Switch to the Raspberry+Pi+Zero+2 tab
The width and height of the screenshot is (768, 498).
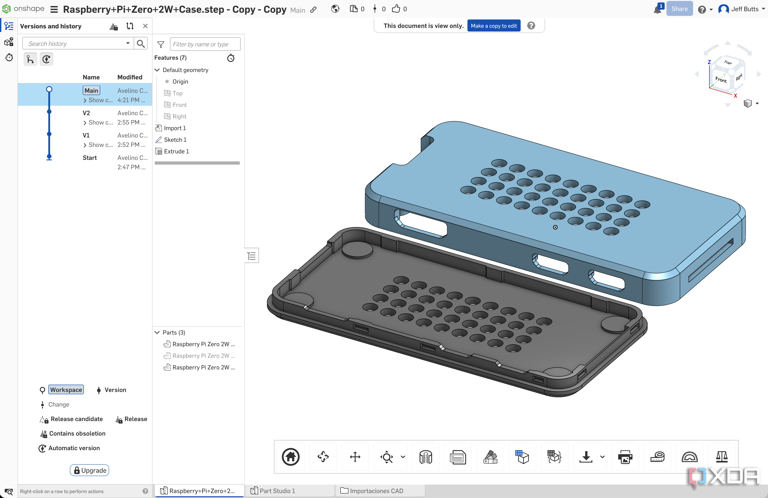click(x=199, y=491)
